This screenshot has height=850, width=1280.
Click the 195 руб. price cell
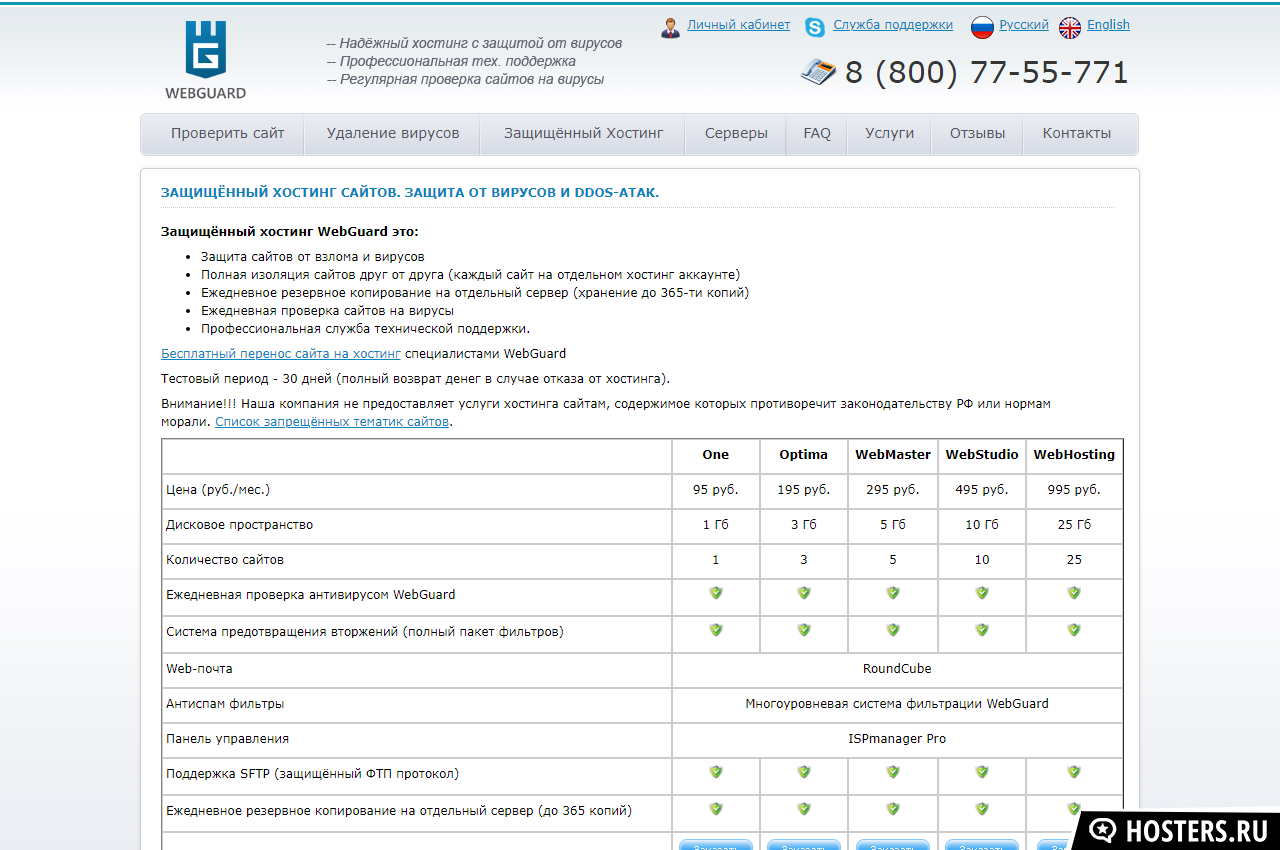tap(804, 490)
